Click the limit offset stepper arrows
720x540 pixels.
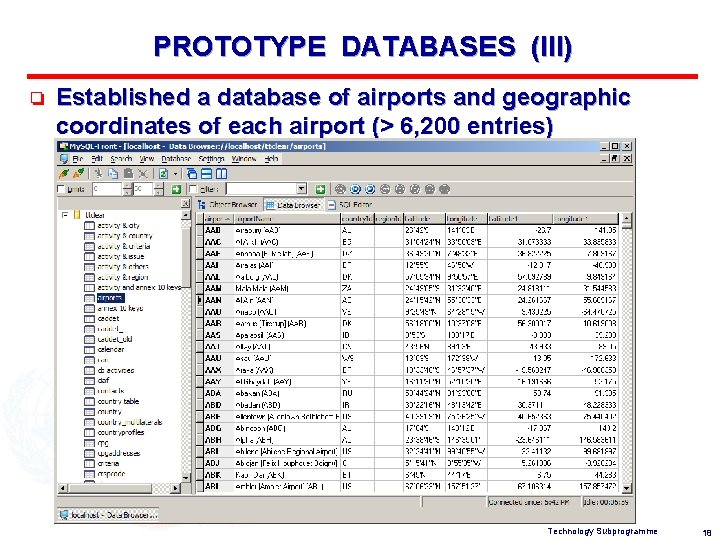[128, 189]
